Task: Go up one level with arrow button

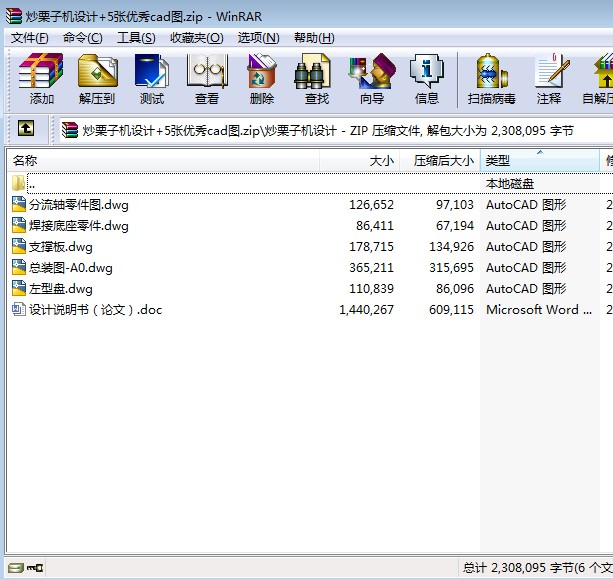Action: (x=26, y=128)
